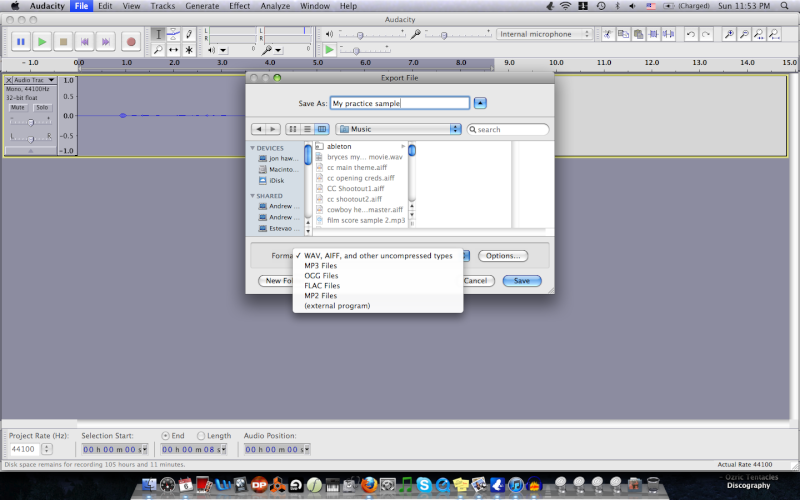Image resolution: width=800 pixels, height=500 pixels.
Task: Click Fit Project in window icon
Action: [x=774, y=34]
